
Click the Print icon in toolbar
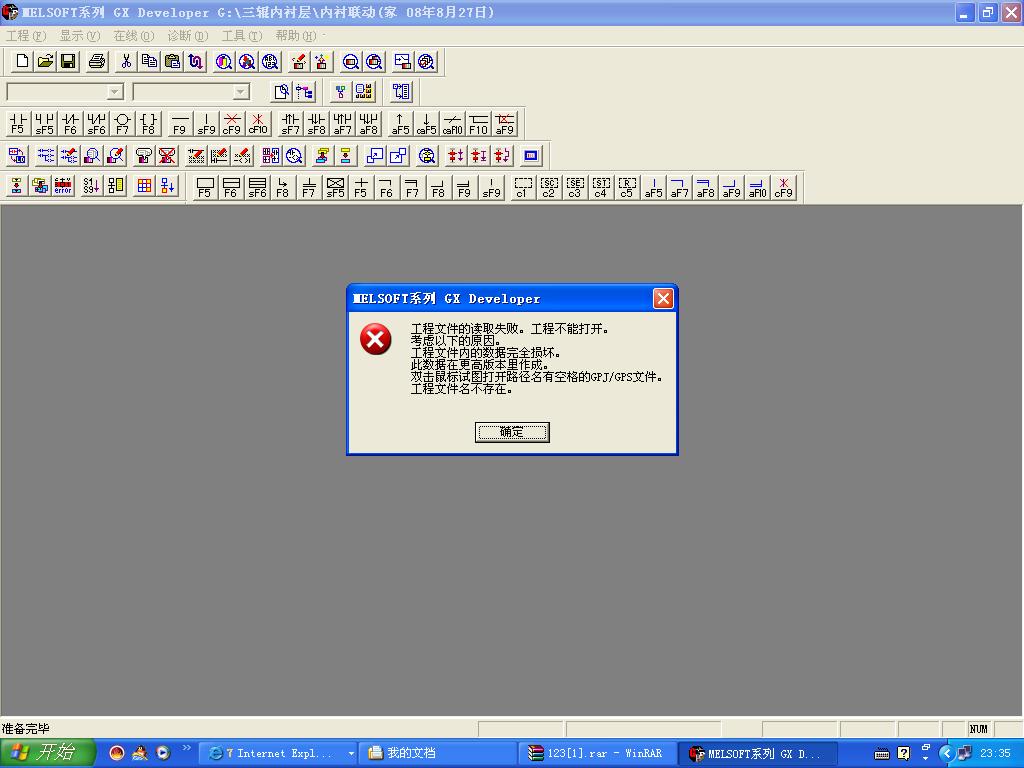coord(97,62)
